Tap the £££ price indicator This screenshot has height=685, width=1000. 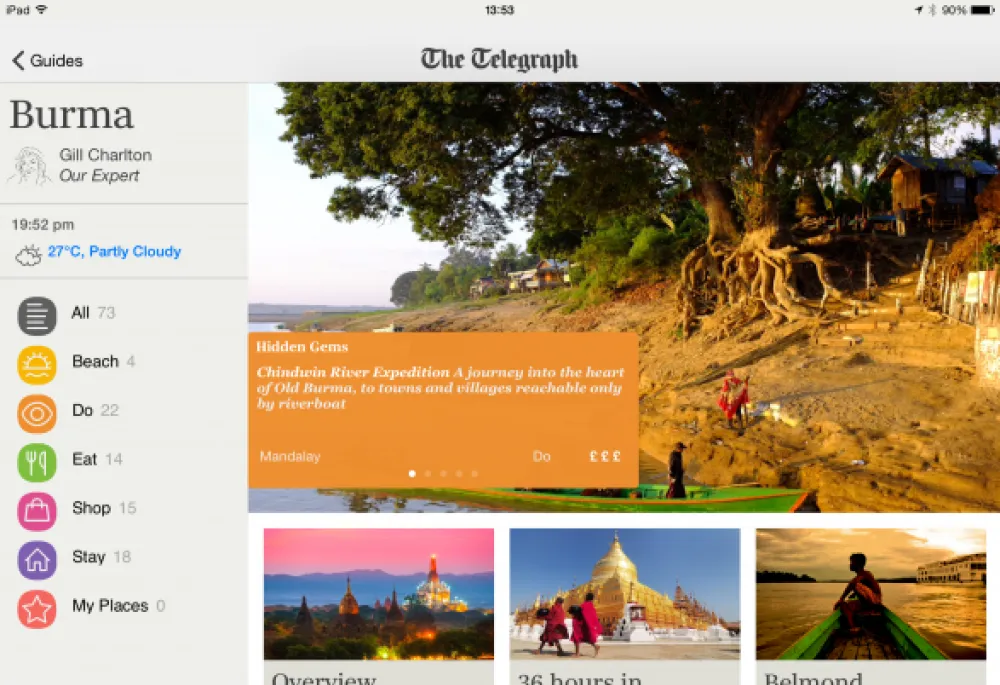click(605, 456)
